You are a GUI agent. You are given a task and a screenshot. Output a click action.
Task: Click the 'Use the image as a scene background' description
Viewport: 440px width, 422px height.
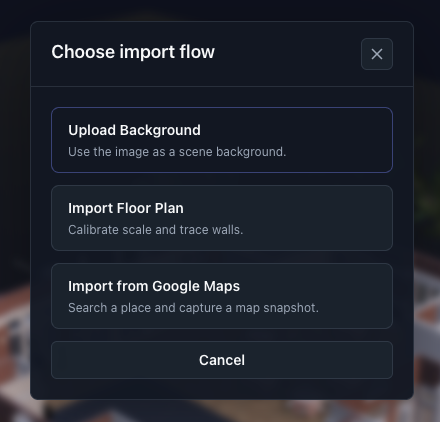177,152
